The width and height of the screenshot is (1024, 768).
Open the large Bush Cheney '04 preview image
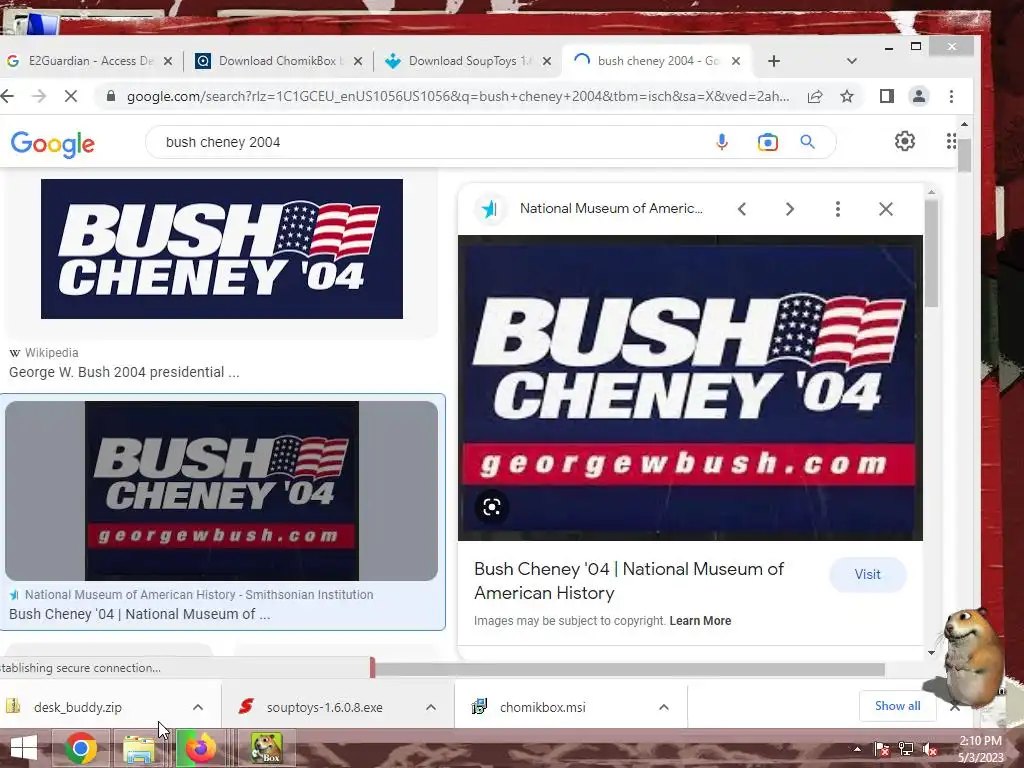(690, 388)
